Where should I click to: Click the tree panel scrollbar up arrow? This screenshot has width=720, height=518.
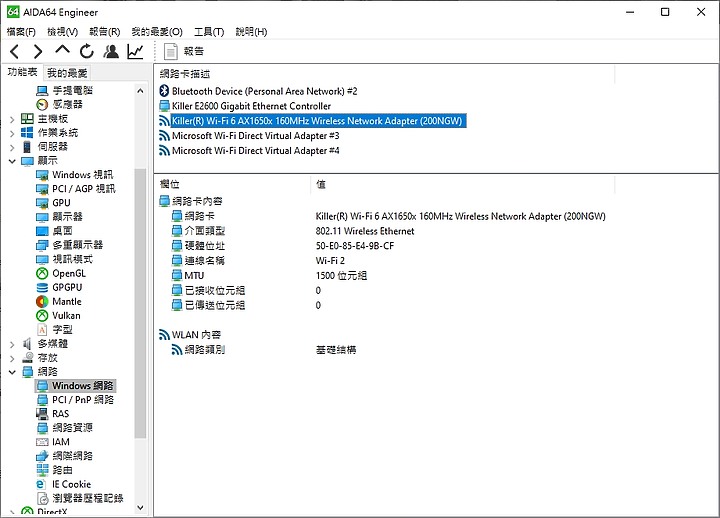coord(141,91)
